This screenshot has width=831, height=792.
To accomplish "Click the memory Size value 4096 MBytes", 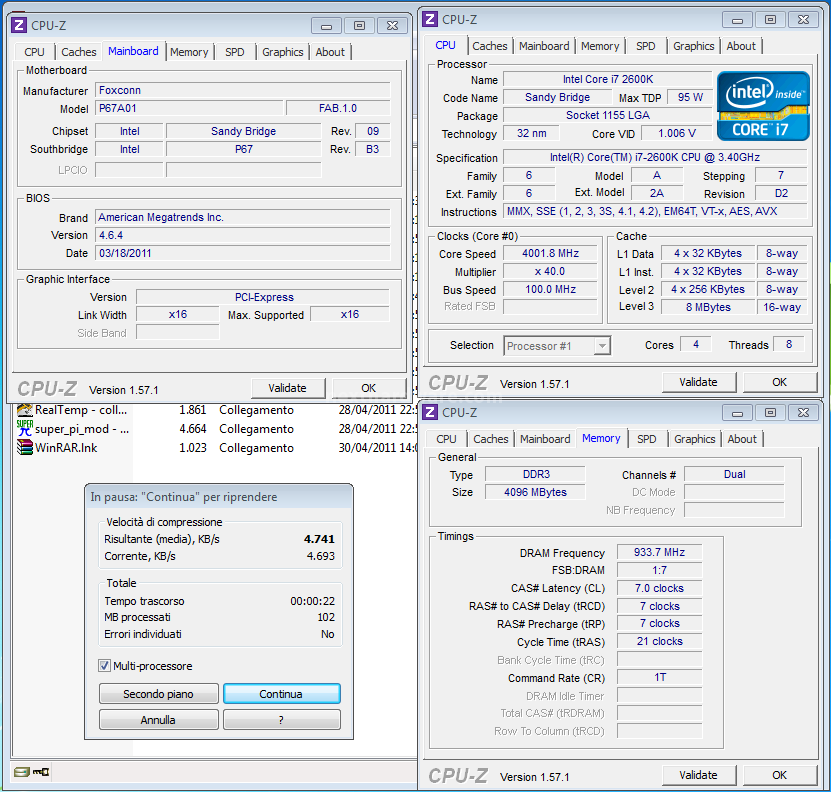I will pos(535,492).
